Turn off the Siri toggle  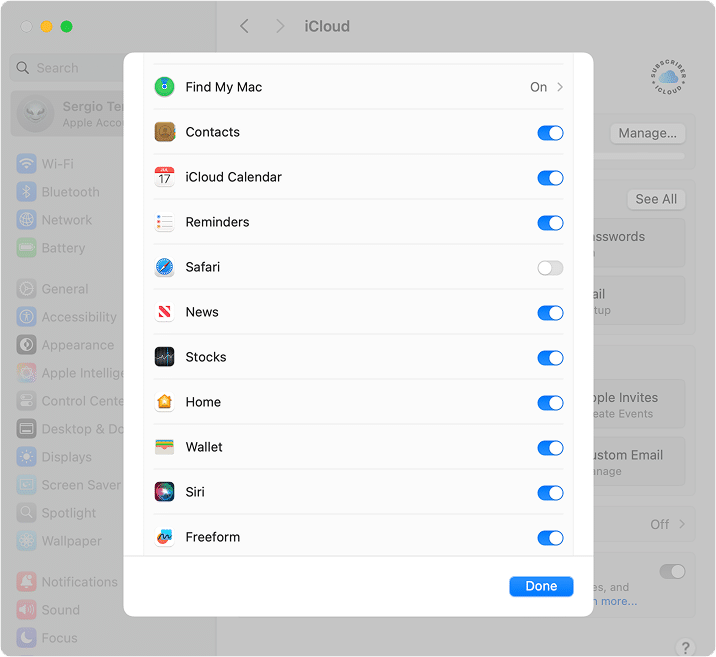point(550,493)
